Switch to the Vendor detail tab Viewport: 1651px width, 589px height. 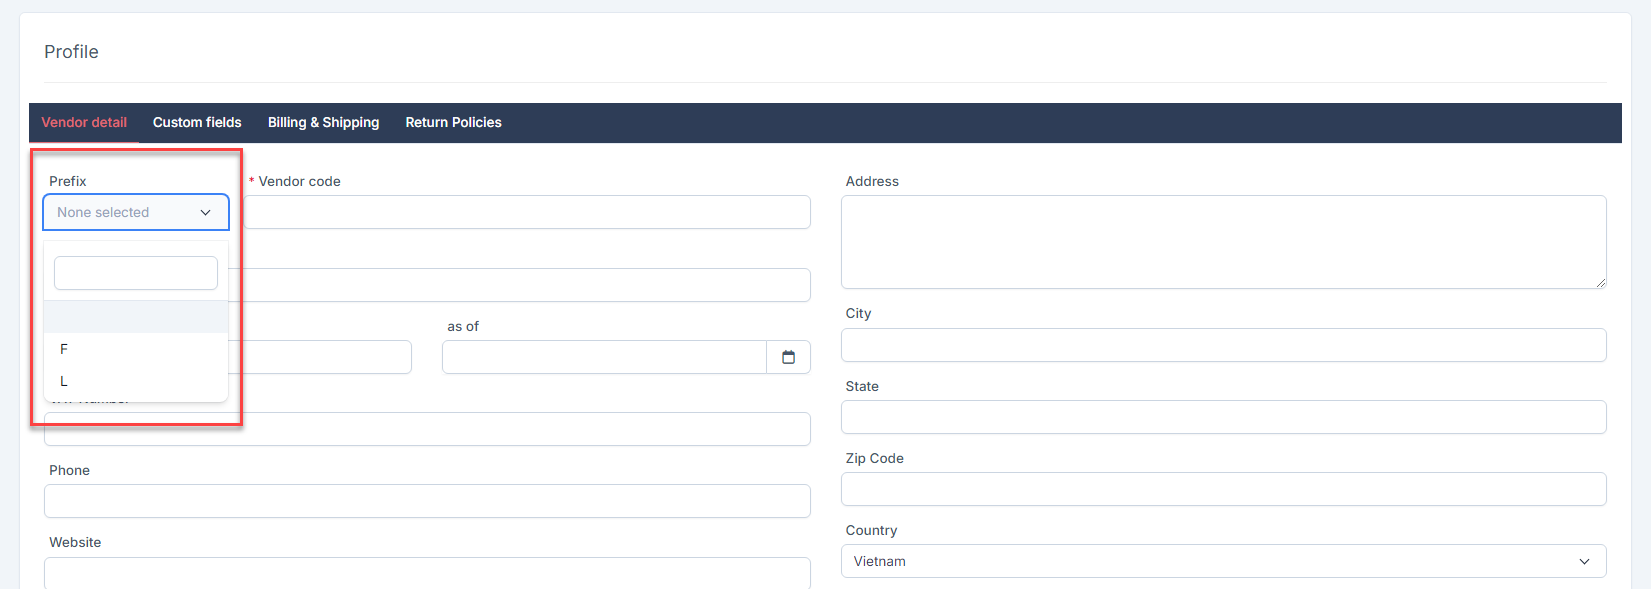[84, 122]
